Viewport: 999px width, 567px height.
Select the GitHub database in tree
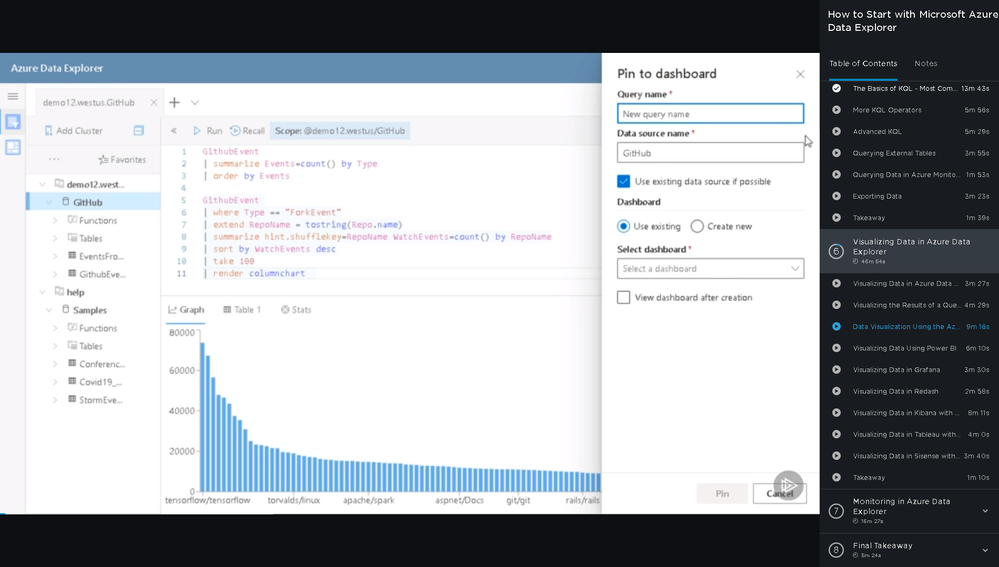(87, 202)
